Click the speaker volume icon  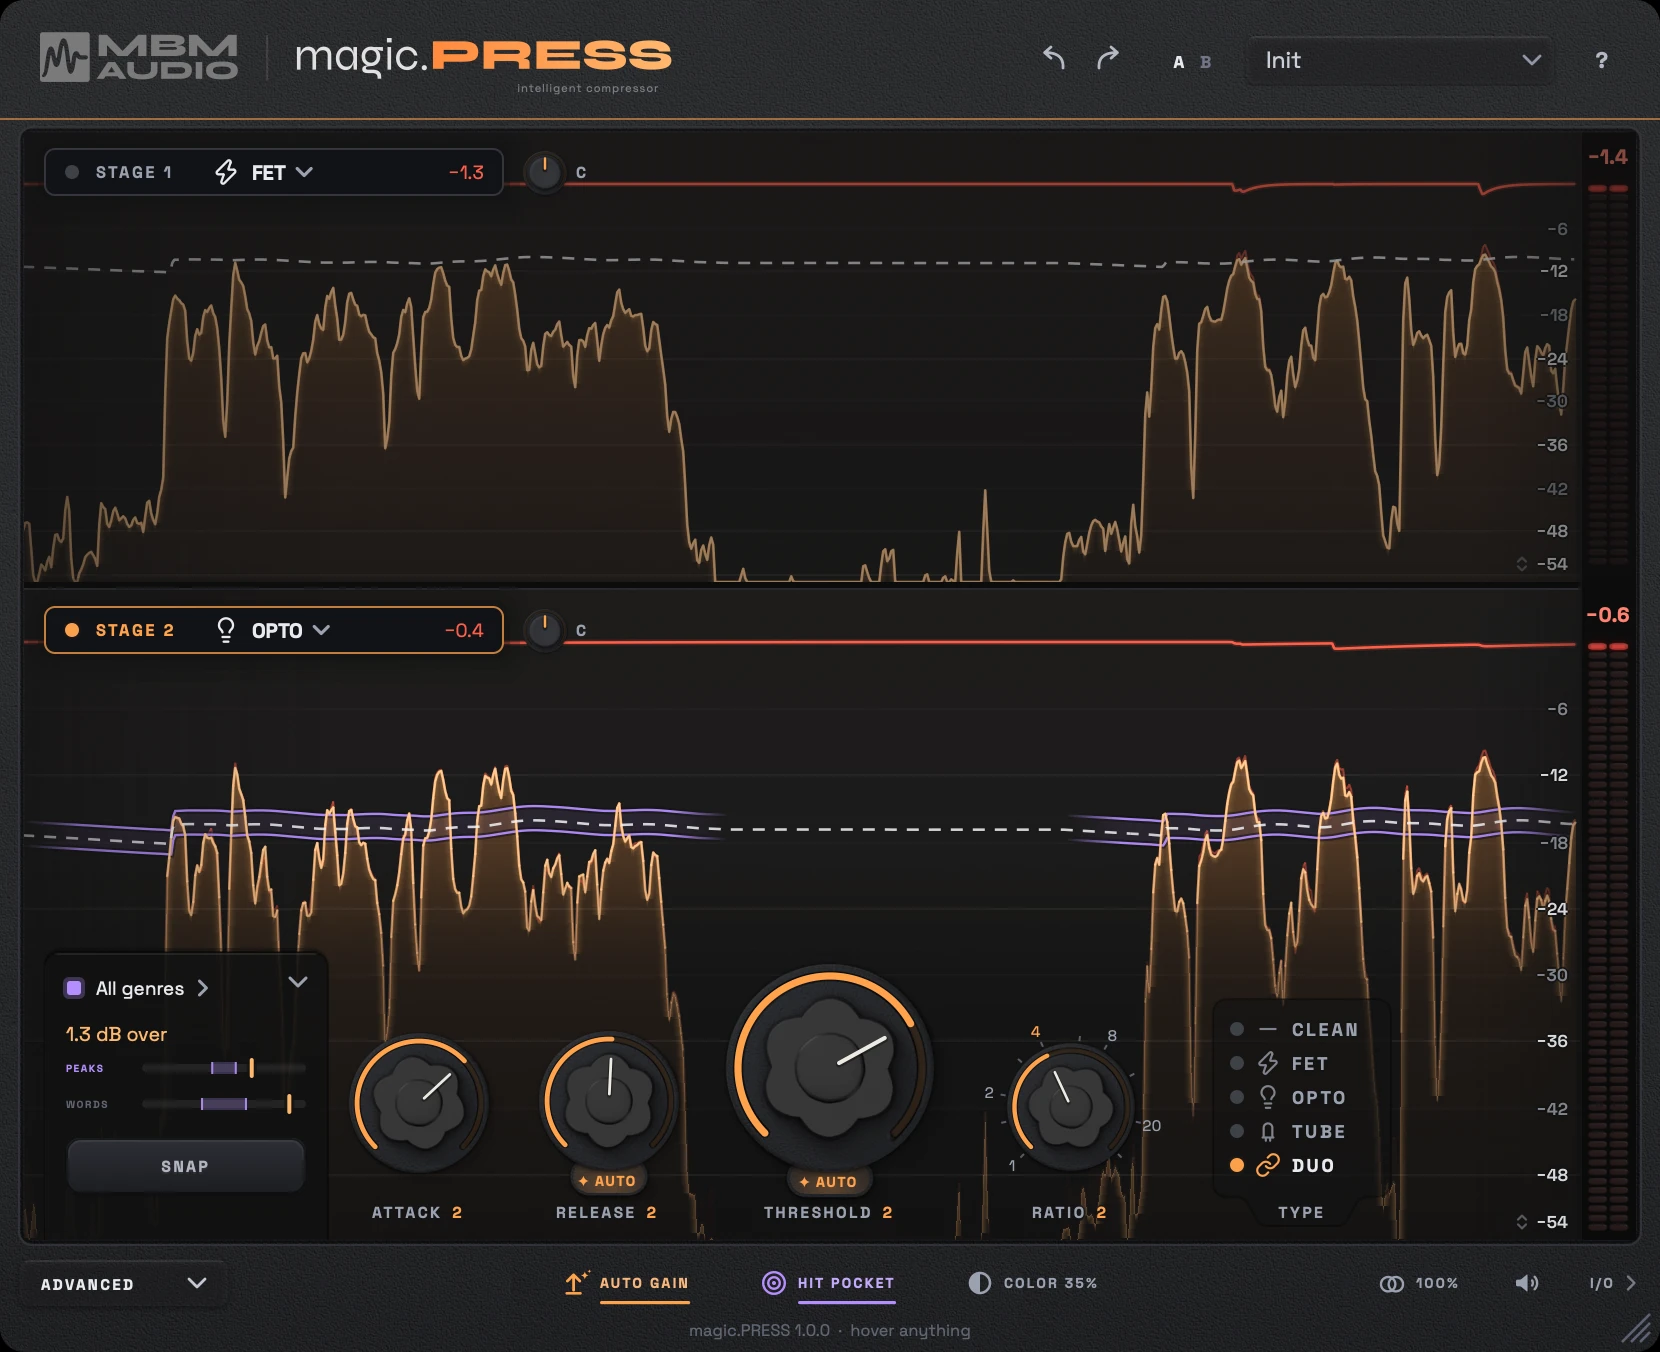(1527, 1283)
